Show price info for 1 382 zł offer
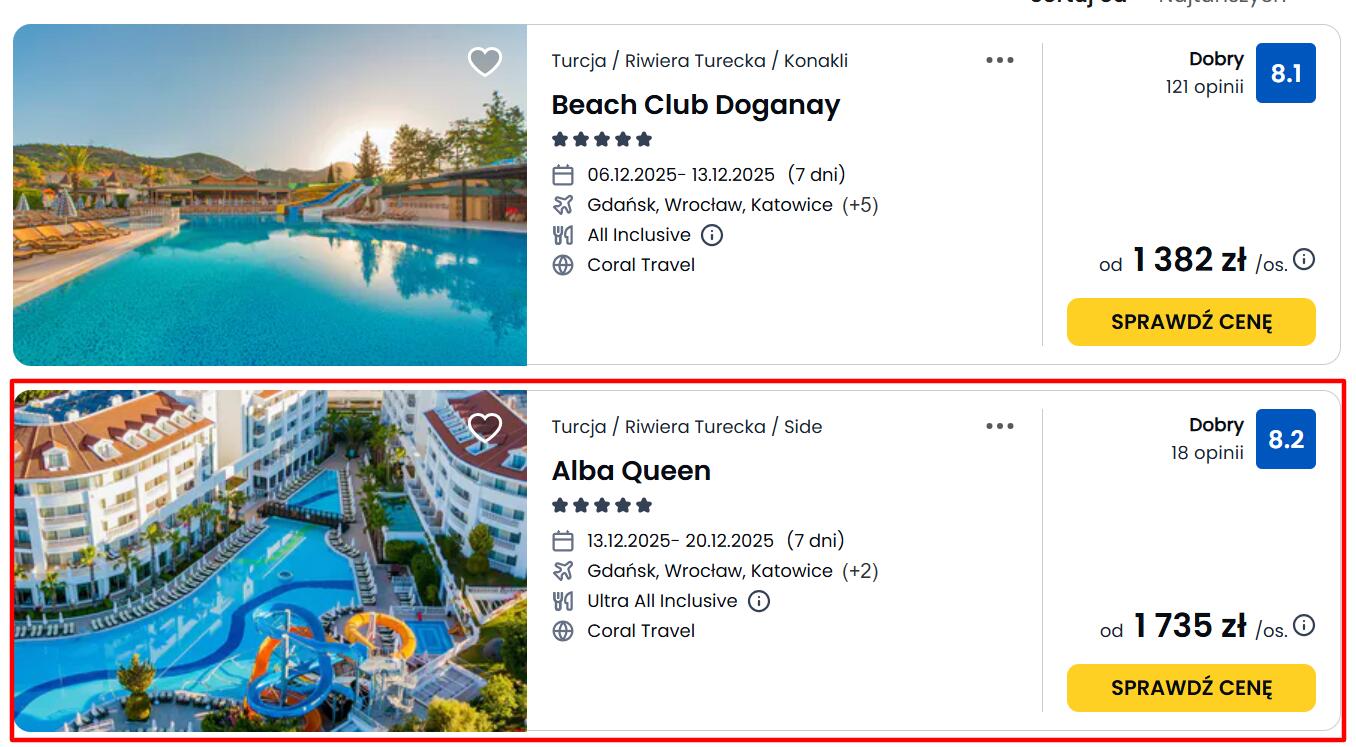 1304,260
